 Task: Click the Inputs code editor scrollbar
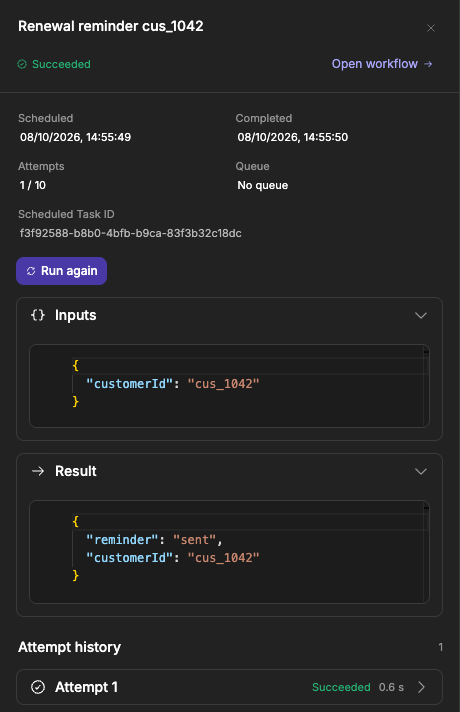[426, 386]
